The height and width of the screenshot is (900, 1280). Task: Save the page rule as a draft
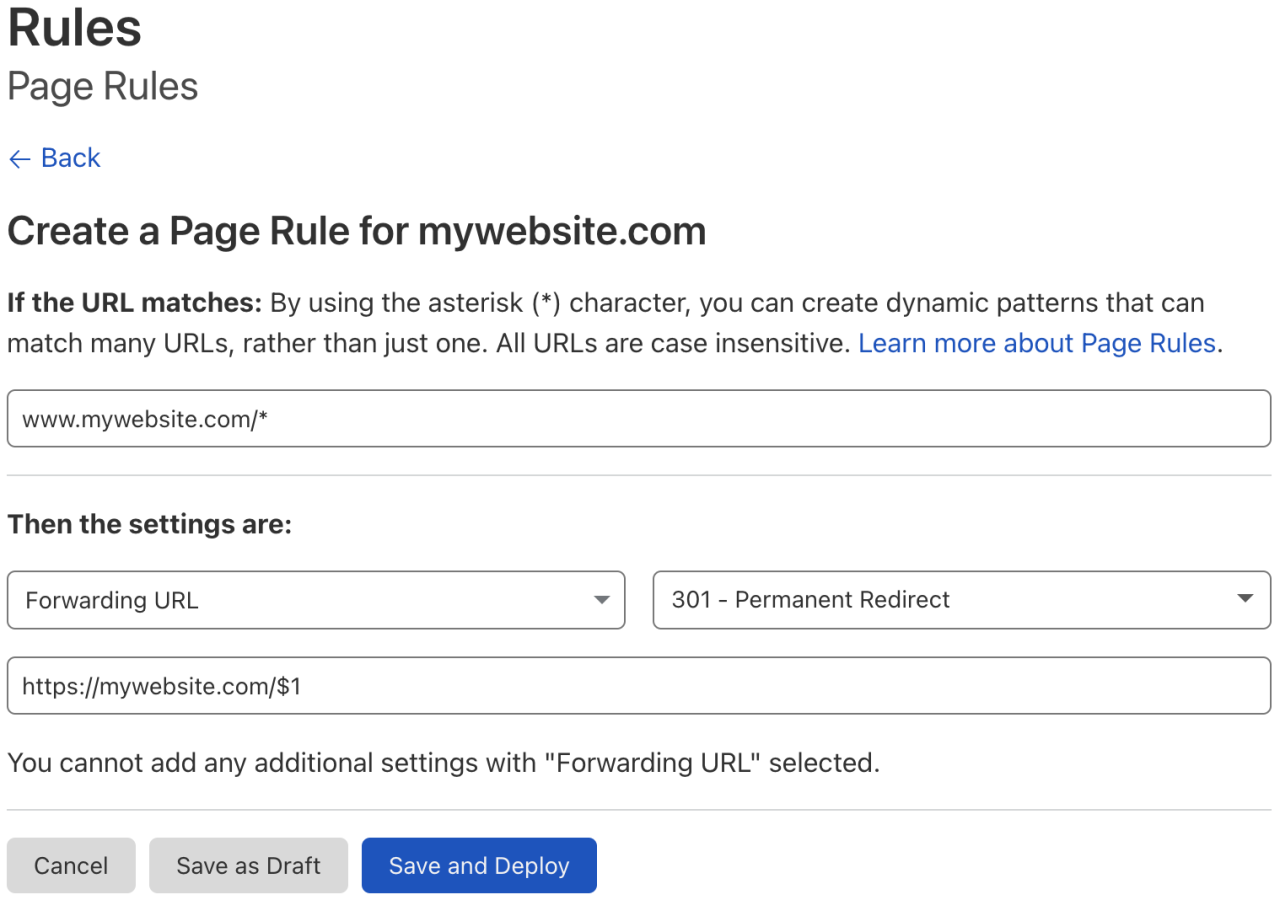point(248,865)
